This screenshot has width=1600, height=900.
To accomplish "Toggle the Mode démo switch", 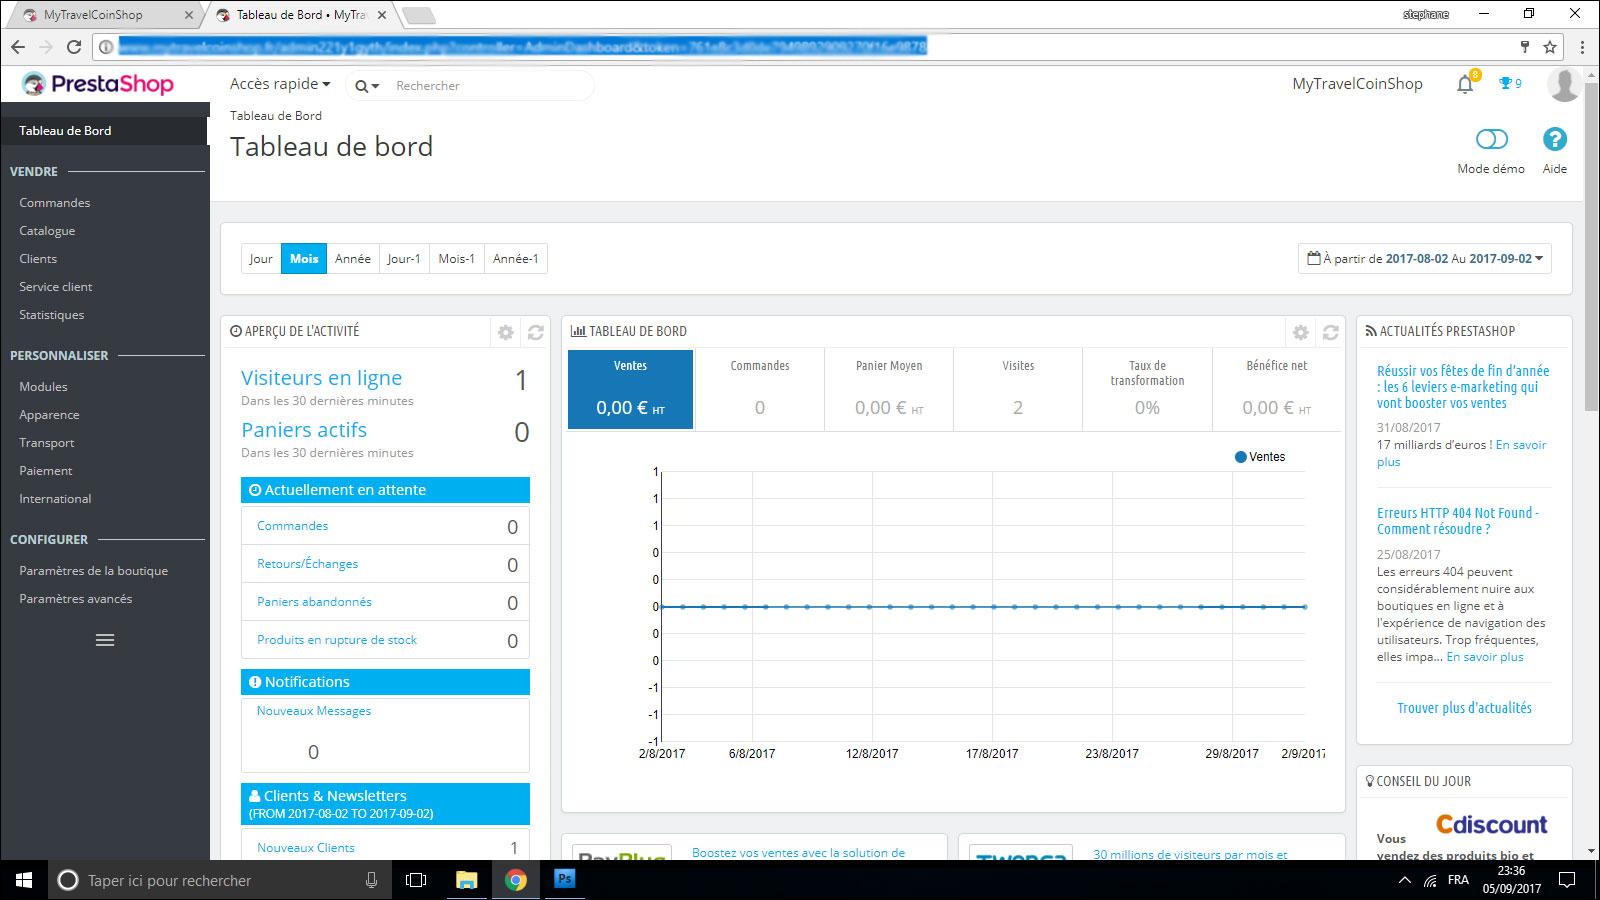I will [1491, 140].
